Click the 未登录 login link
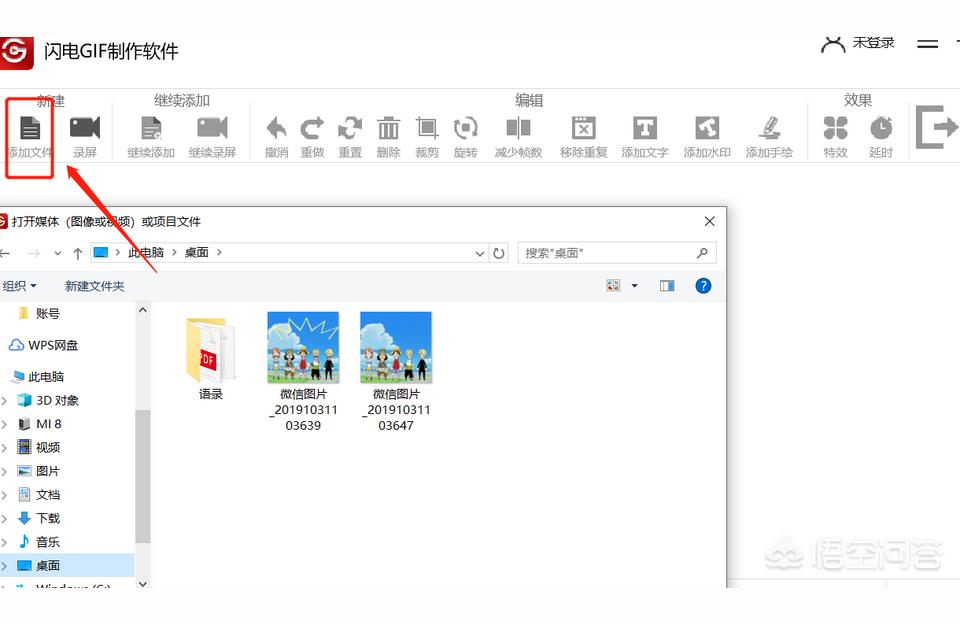 click(872, 44)
